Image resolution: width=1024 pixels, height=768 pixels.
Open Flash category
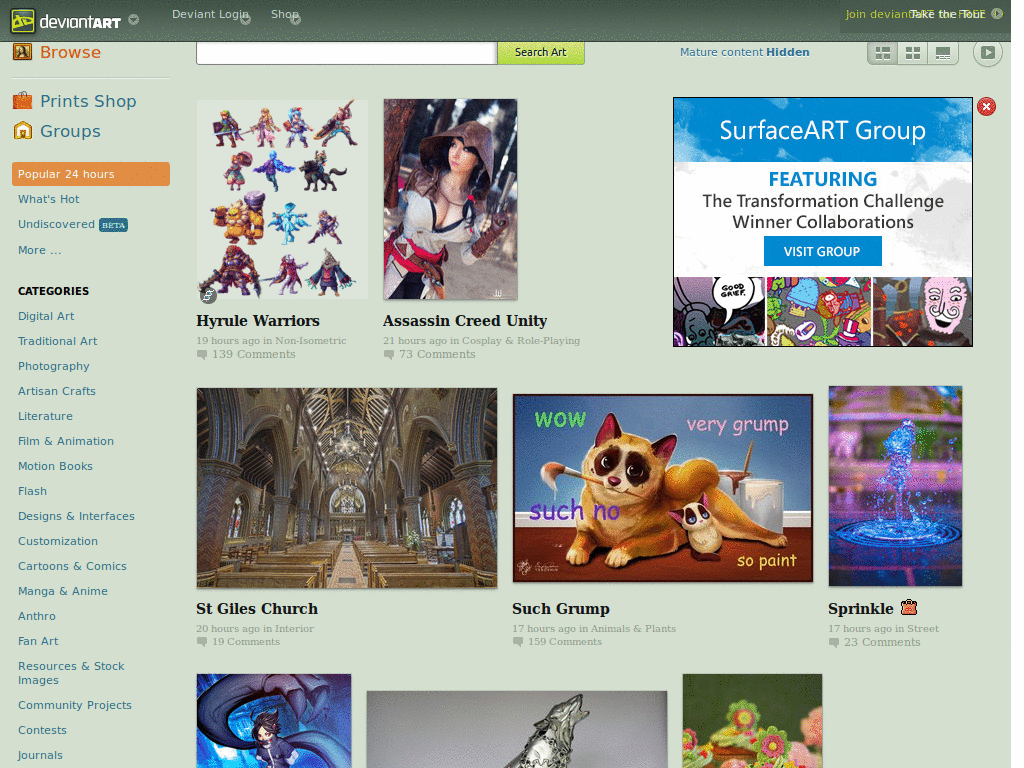32,491
